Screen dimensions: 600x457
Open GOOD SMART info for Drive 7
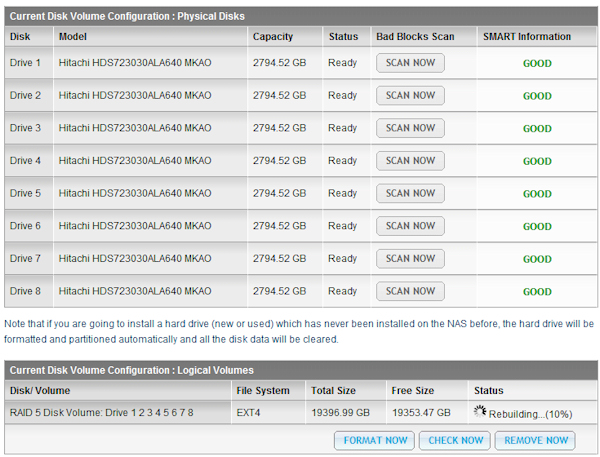pyautogui.click(x=537, y=260)
